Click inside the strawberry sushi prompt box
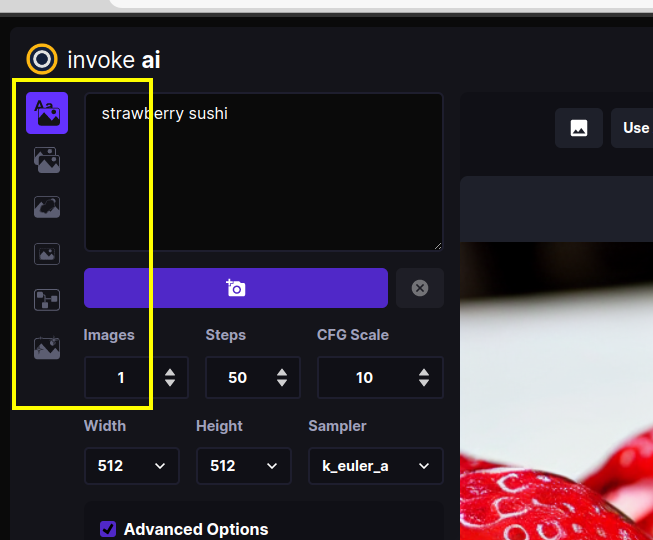The image size is (653, 540). tap(263, 172)
